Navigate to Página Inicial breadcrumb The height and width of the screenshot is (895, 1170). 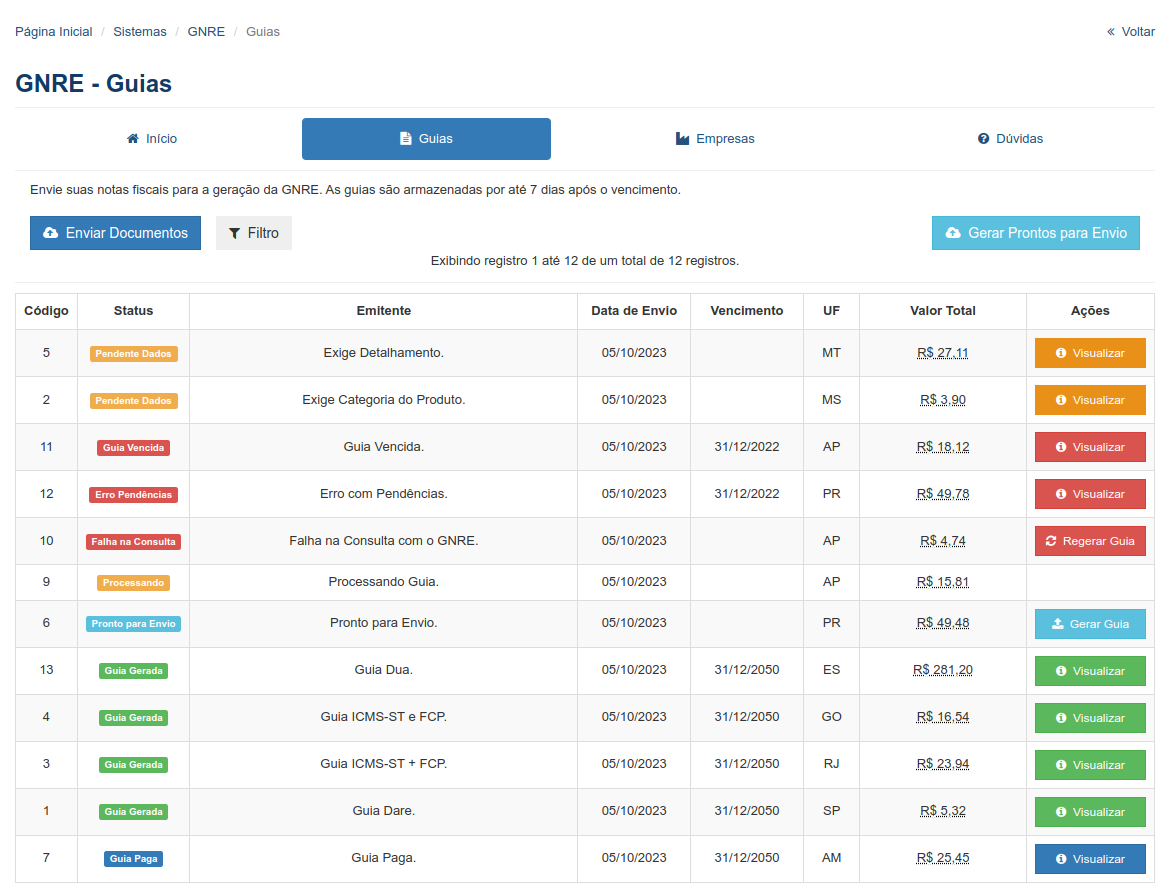pyautogui.click(x=54, y=31)
